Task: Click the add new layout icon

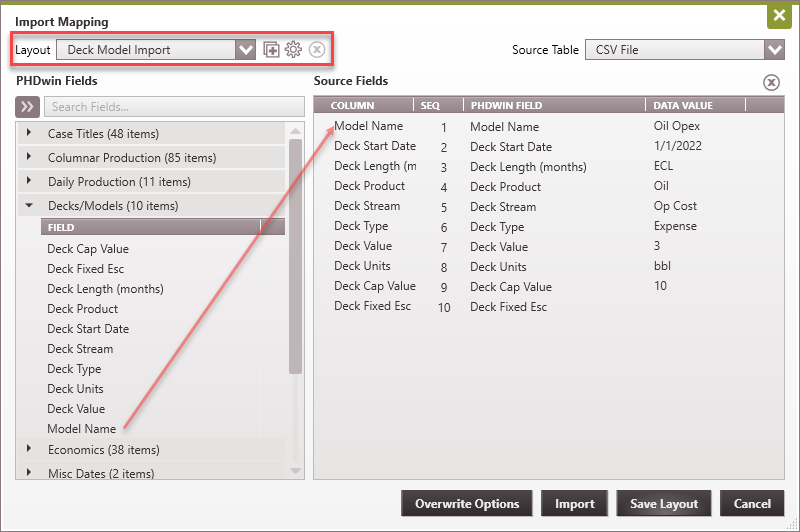Action: [271, 49]
